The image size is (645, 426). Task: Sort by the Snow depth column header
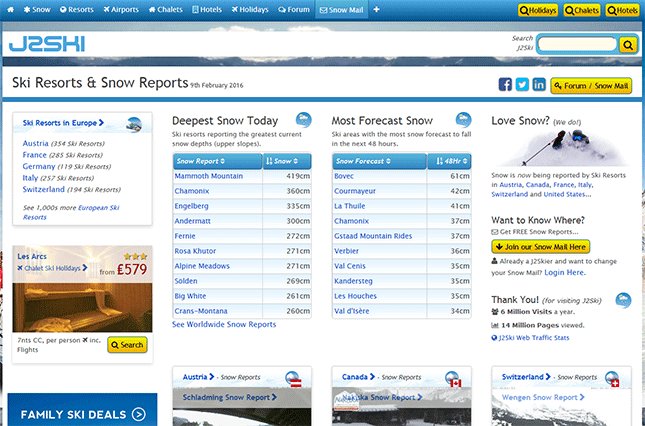(x=287, y=161)
